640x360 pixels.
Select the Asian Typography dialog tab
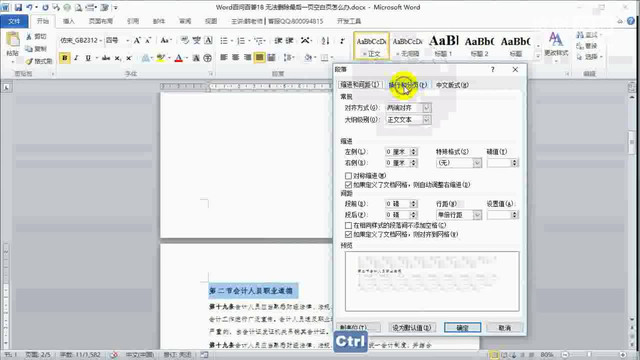(x=452, y=84)
